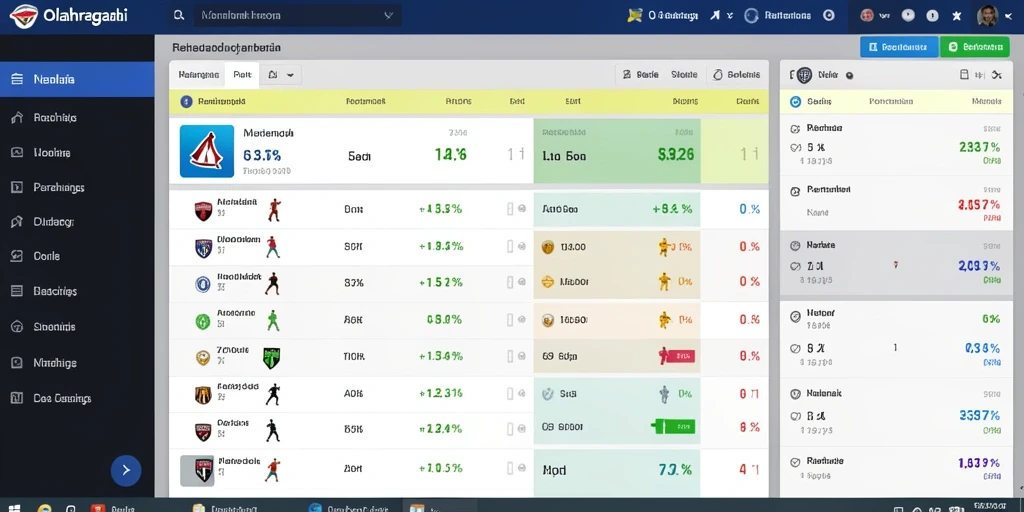Click the blue circle icon in right panel's yellow header
The image size is (1024, 512).
pos(795,101)
